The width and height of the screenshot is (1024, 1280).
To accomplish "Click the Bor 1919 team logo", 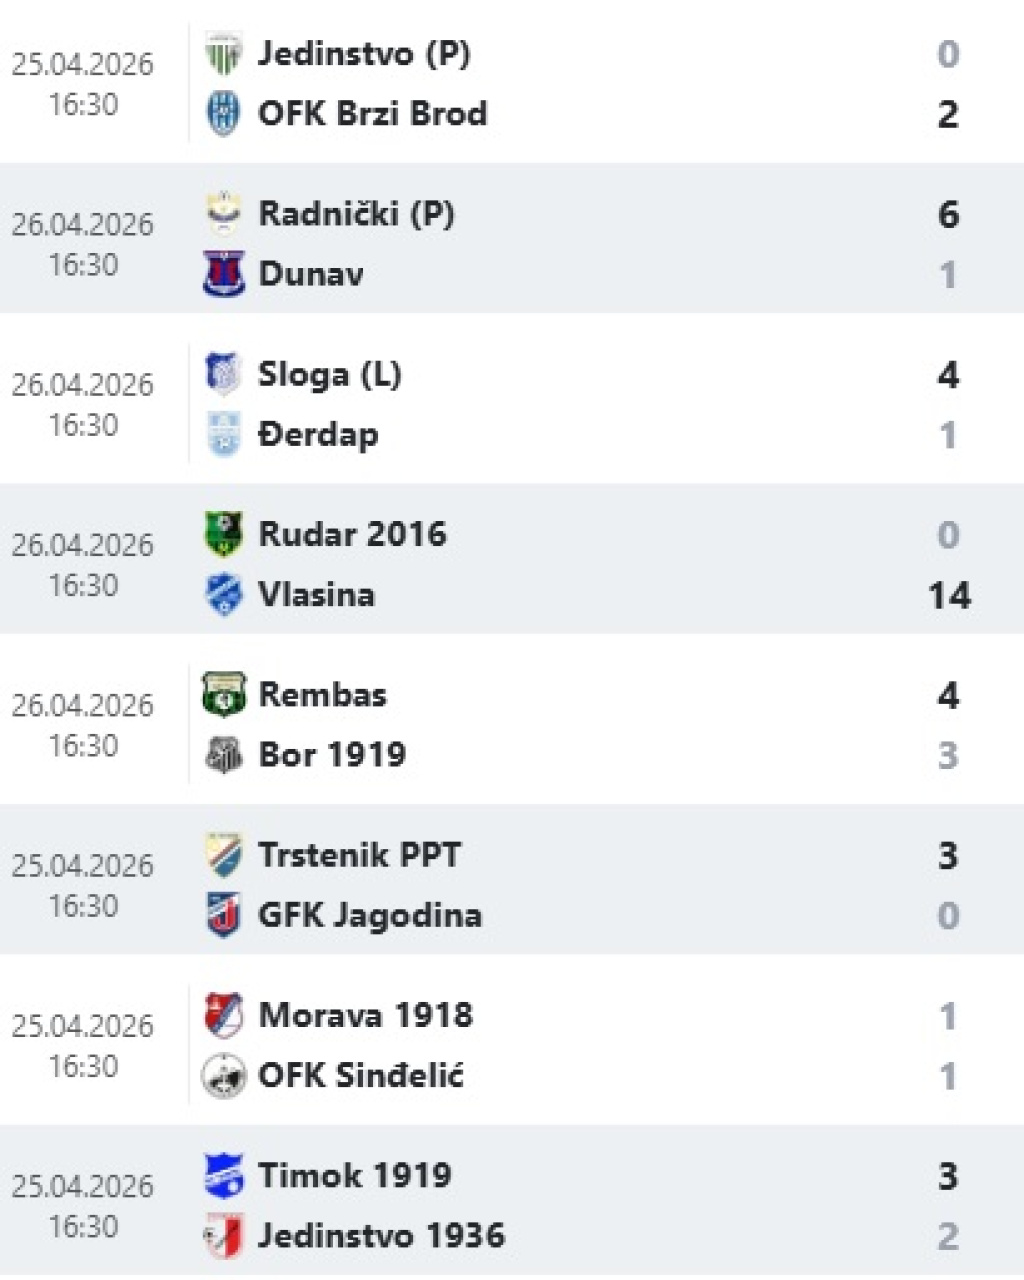I will 222,755.
